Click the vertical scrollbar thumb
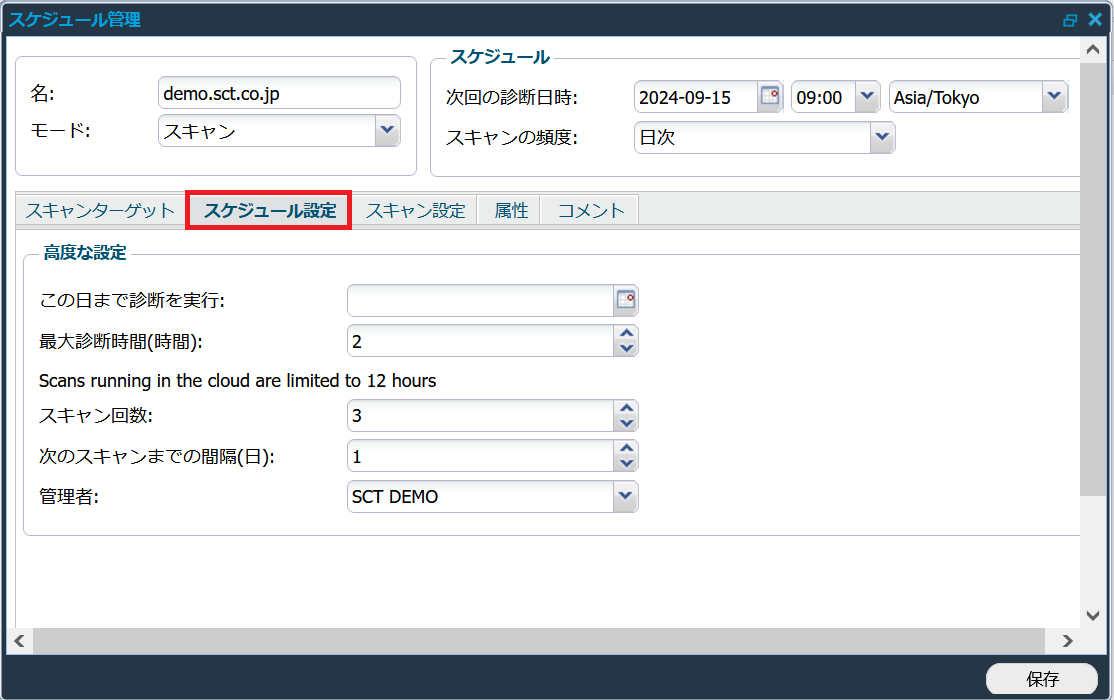 [1093, 279]
